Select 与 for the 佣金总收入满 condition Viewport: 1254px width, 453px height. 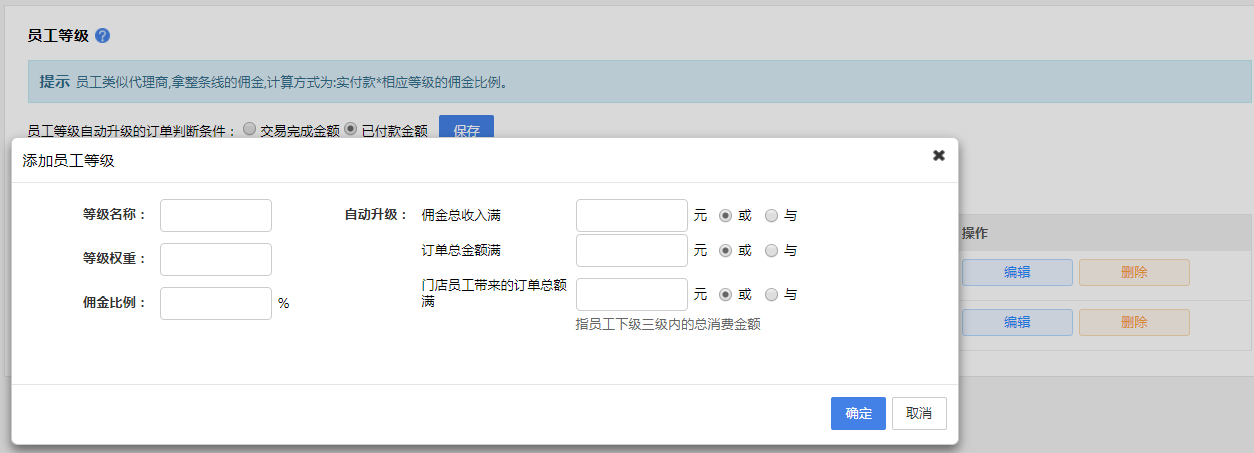tap(771, 215)
